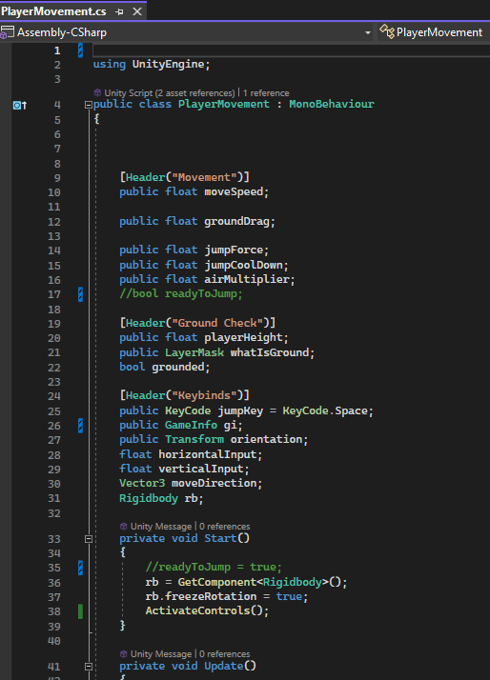Click the LayerMask type name
This screenshot has width=490, height=680.
point(194,352)
